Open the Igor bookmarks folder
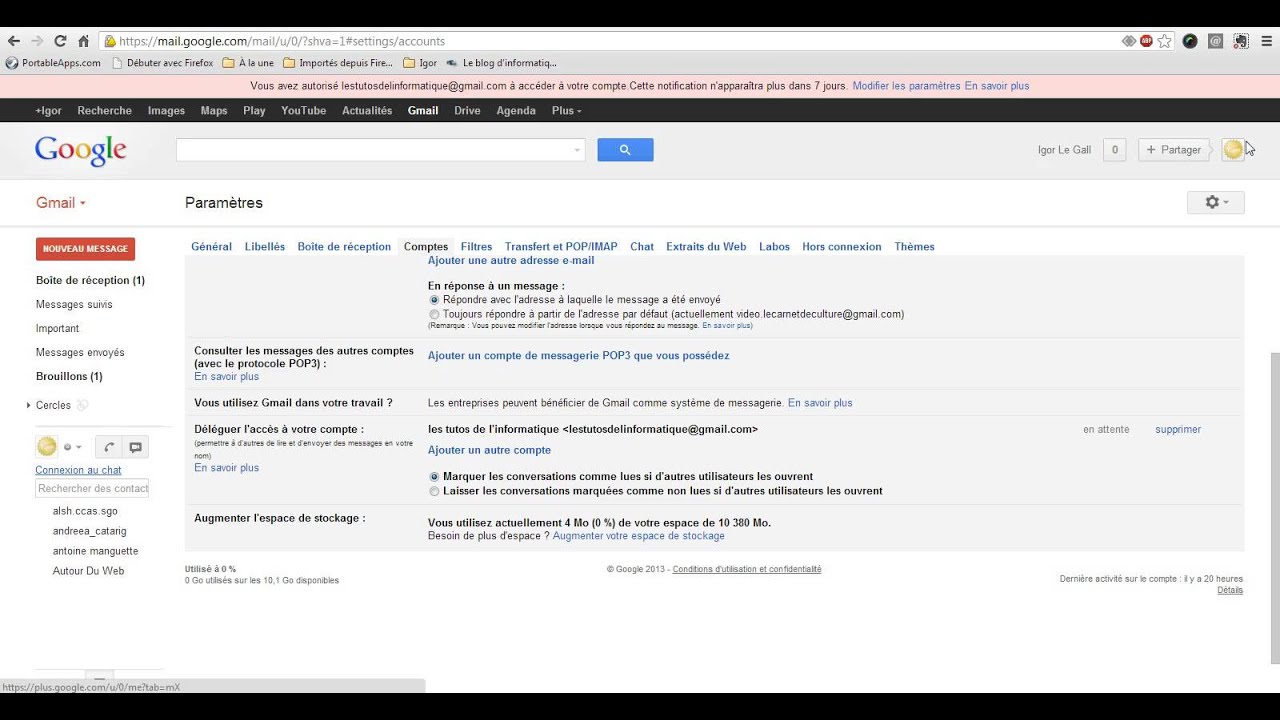Image resolution: width=1280 pixels, height=720 pixels. [x=420, y=63]
